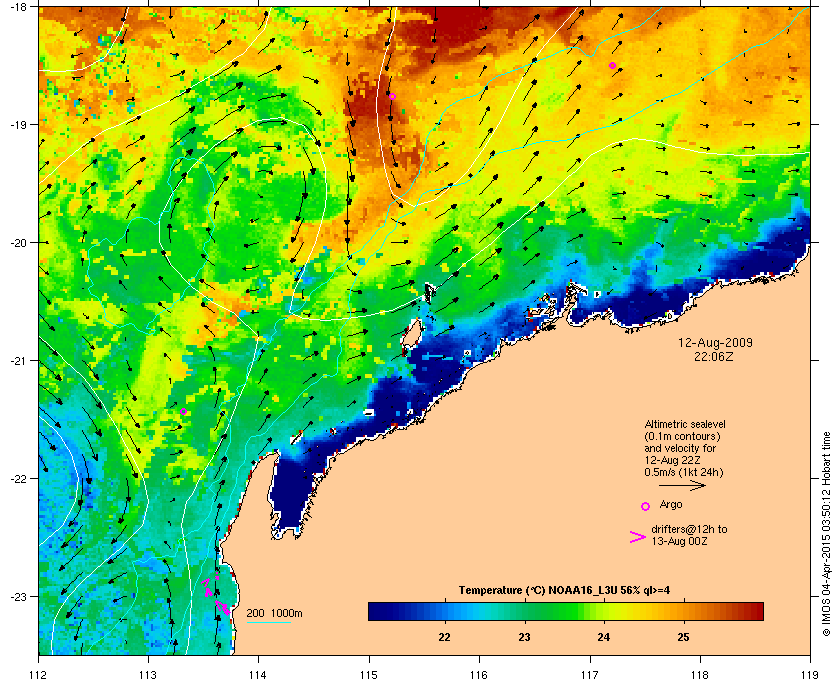Click the latitude axis label -18
Screen dimensions: 840x680
click(x=18, y=7)
